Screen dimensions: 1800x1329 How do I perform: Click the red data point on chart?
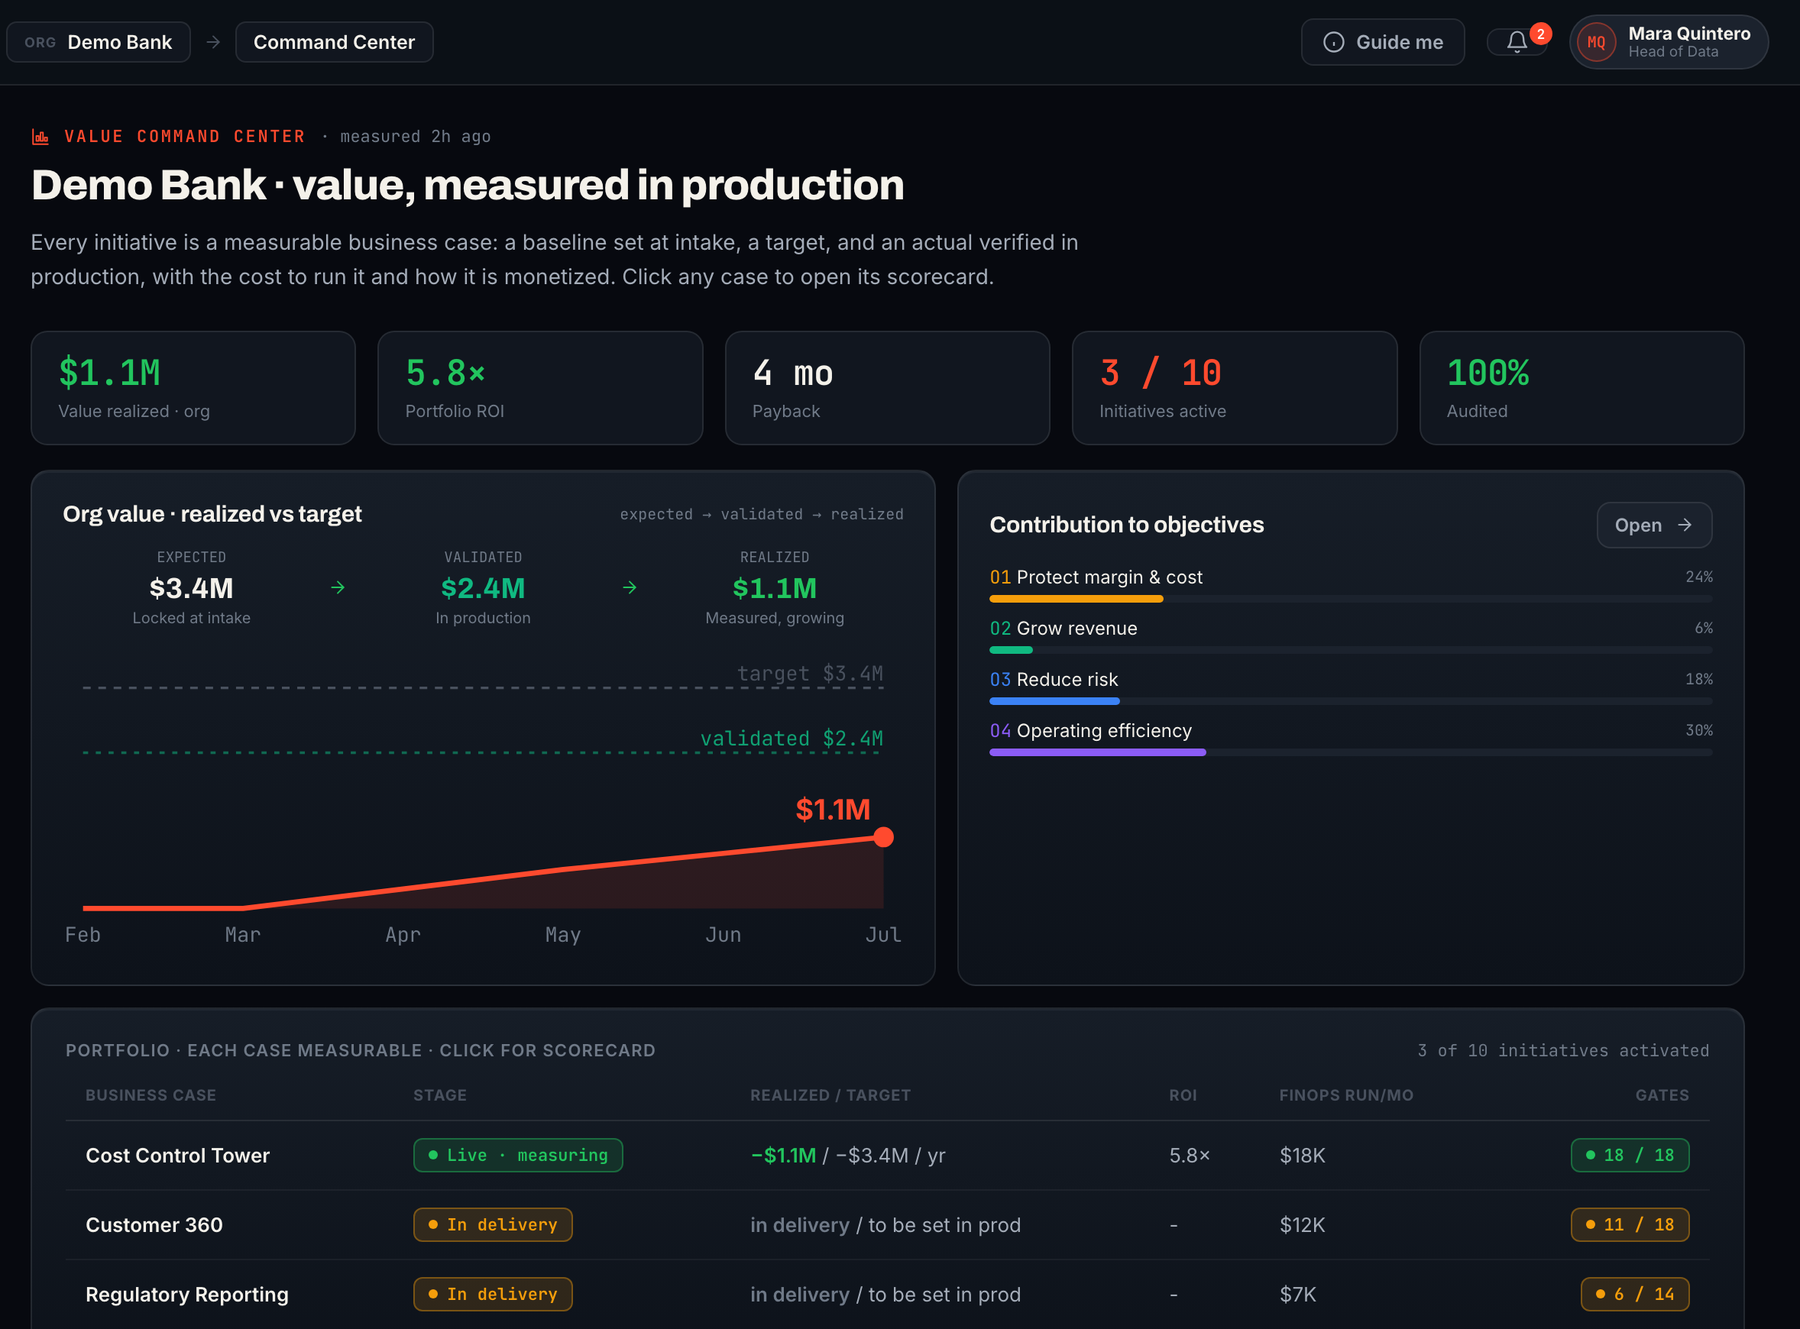pos(883,837)
